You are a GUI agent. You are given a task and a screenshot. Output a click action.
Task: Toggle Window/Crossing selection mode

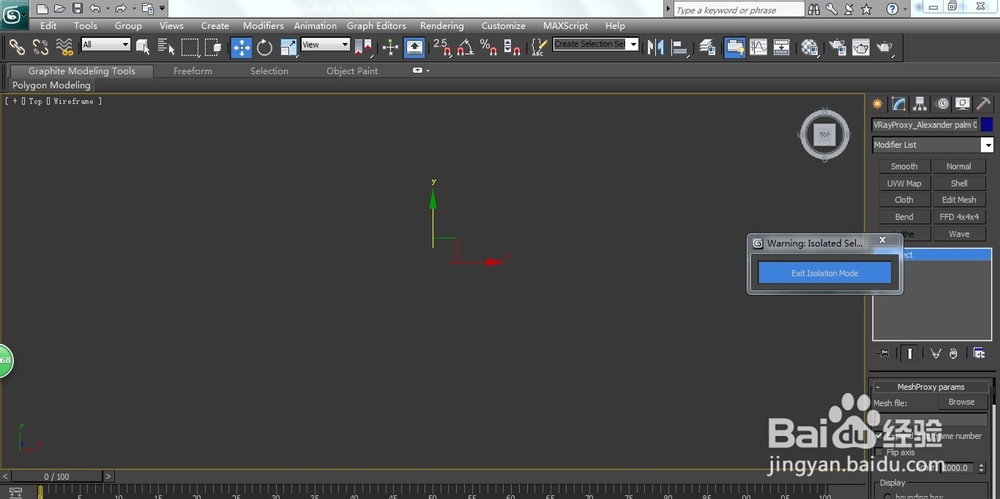coord(213,47)
